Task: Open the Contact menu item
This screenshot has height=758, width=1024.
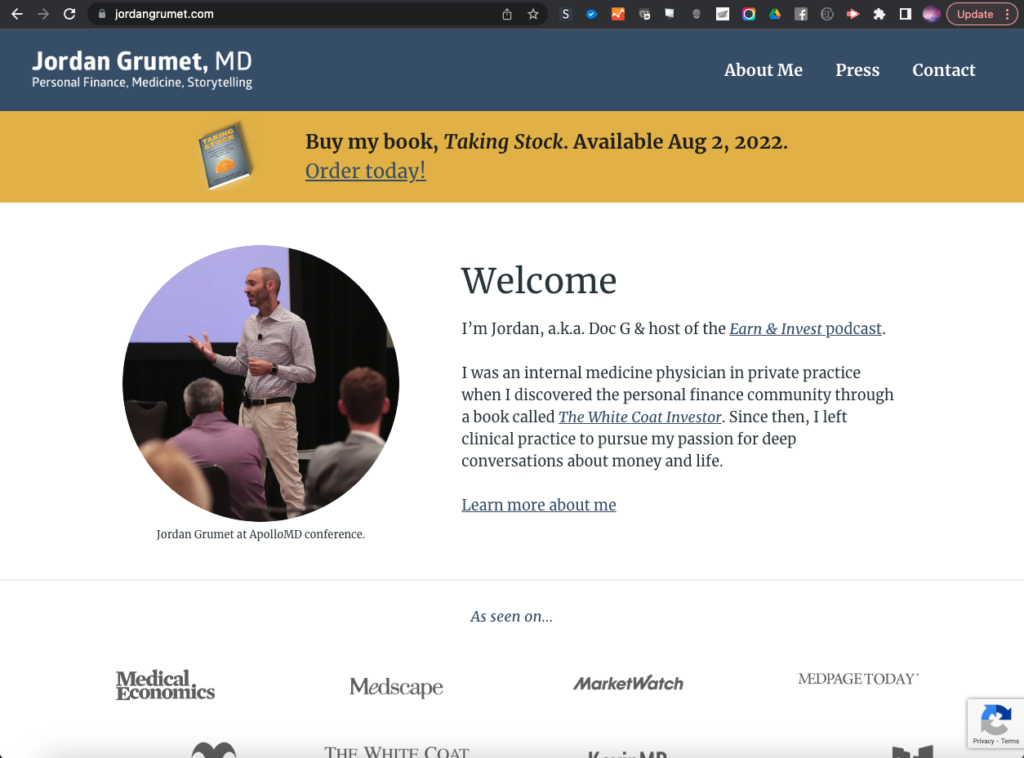Action: tap(943, 70)
